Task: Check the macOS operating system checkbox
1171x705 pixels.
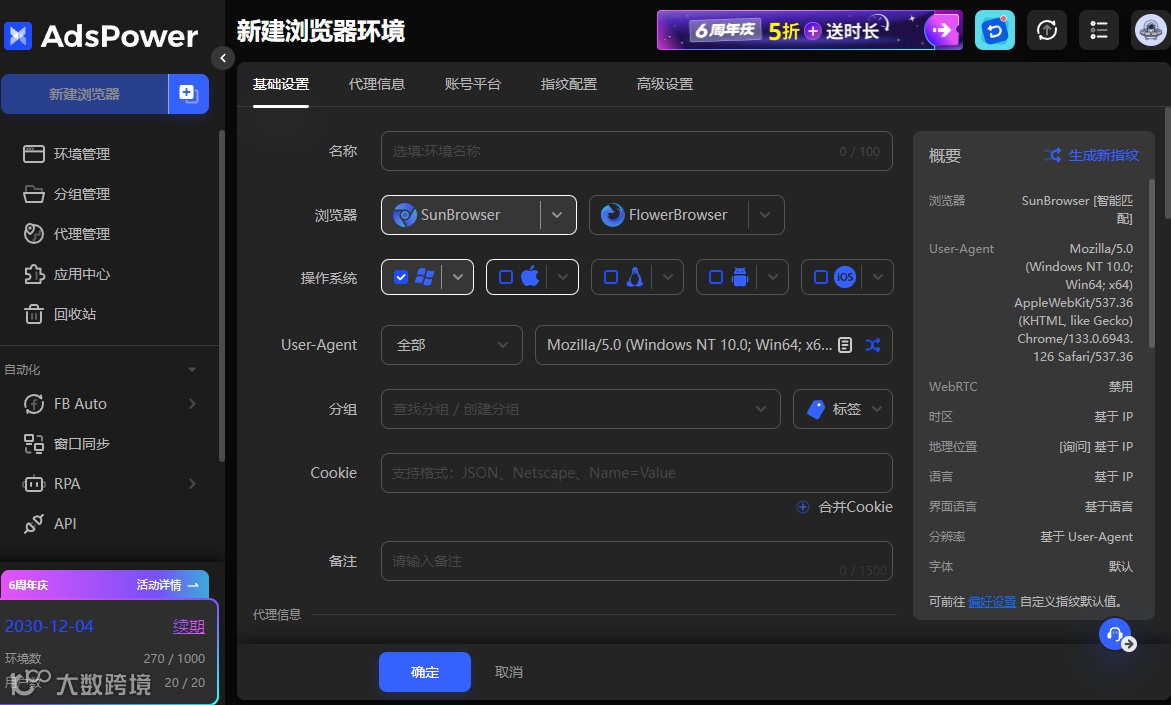Action: [x=506, y=277]
